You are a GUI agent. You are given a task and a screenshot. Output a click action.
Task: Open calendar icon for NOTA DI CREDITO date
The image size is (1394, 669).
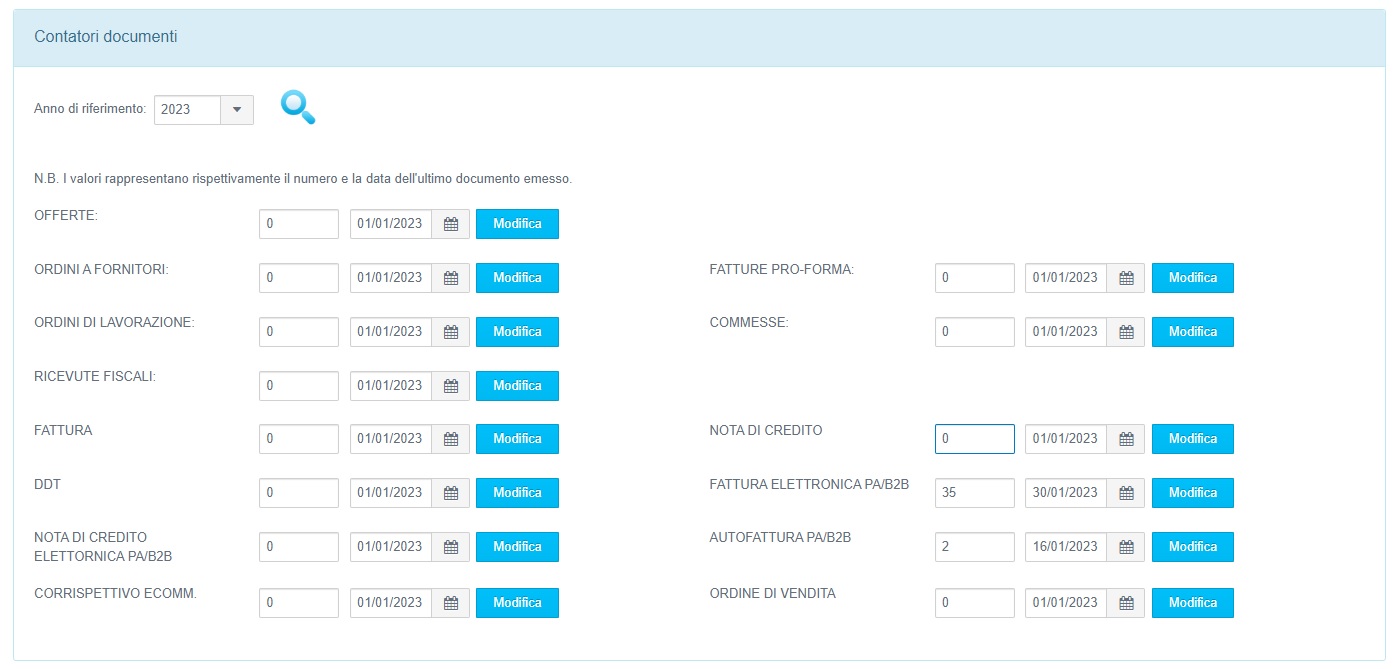(x=1126, y=439)
